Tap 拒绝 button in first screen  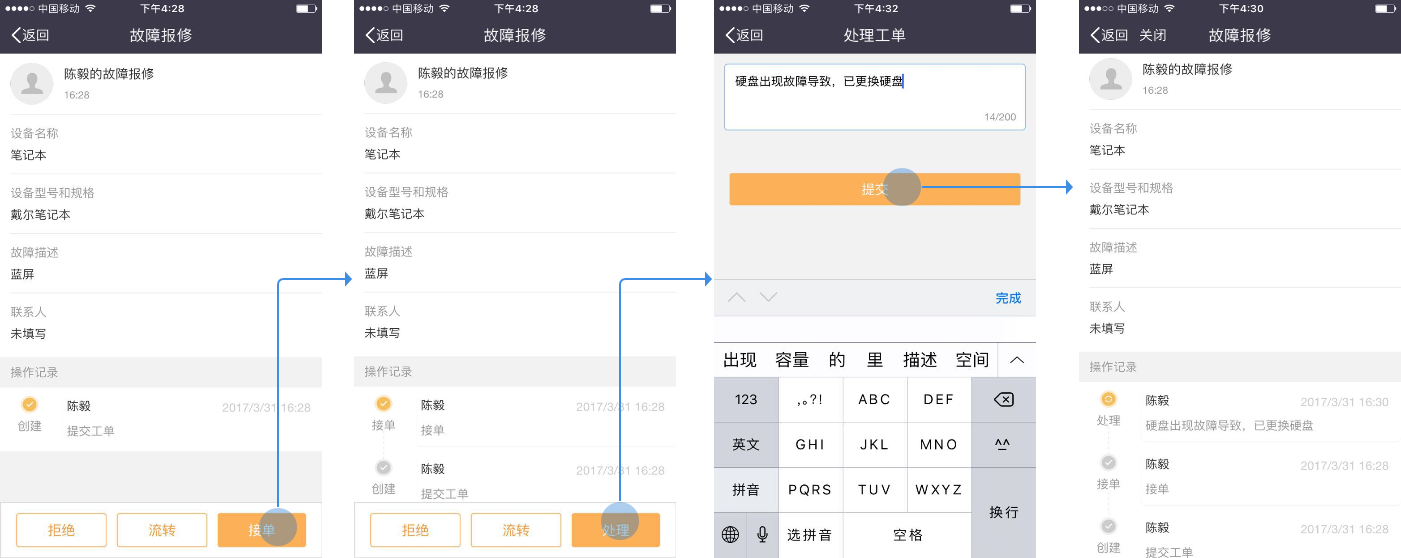[61, 530]
